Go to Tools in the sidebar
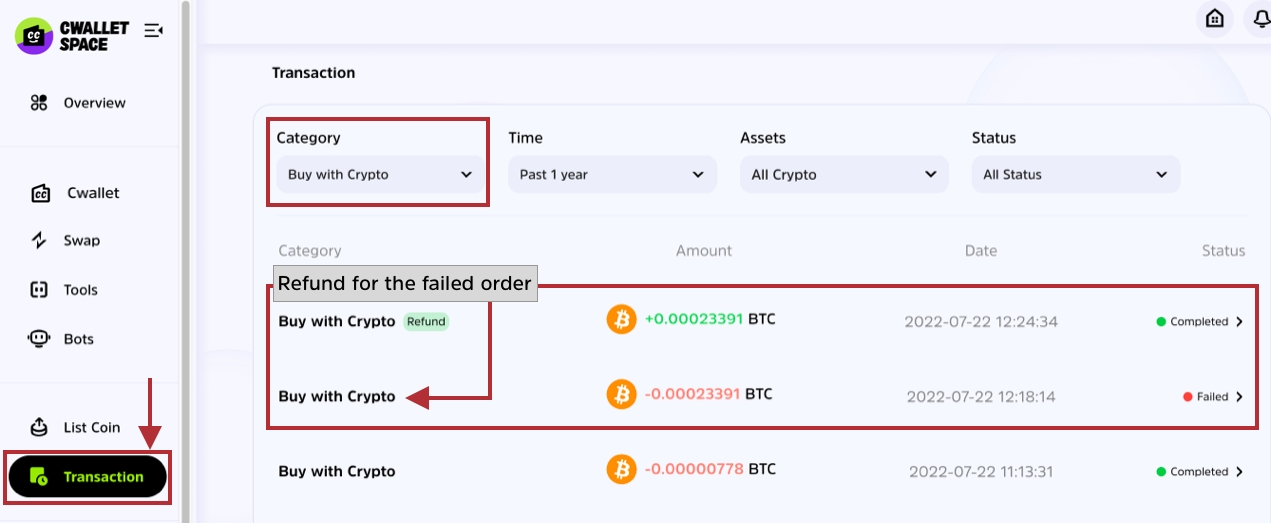This screenshot has width=1271, height=523. pos(80,290)
